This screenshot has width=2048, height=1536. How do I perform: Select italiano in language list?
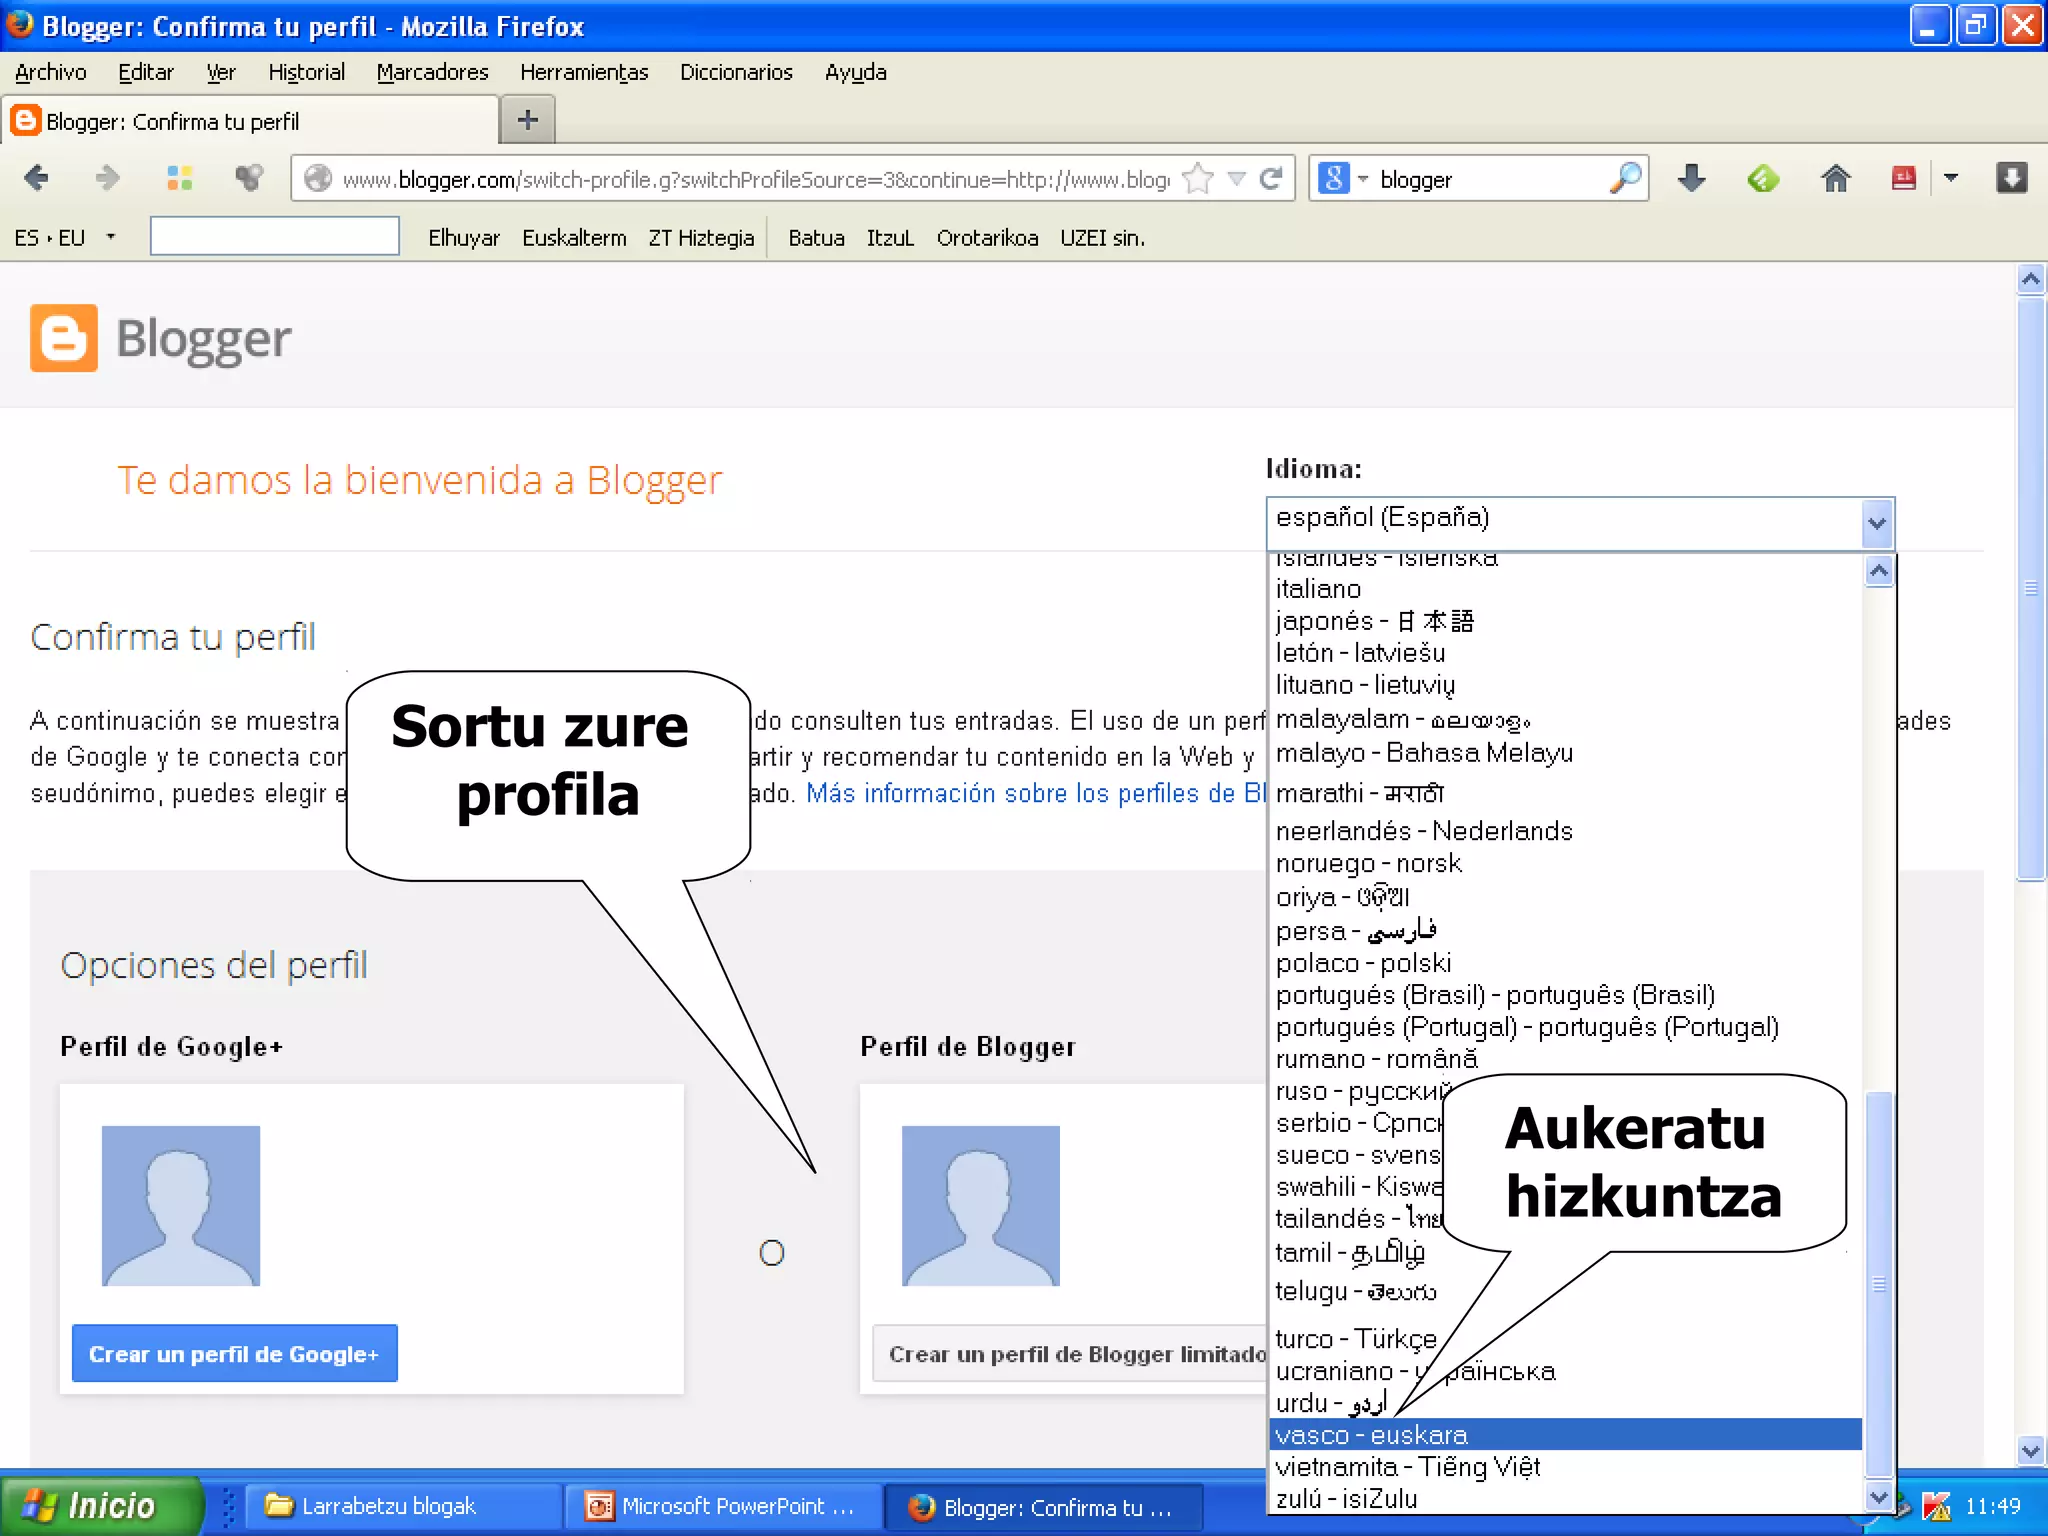pyautogui.click(x=1565, y=588)
